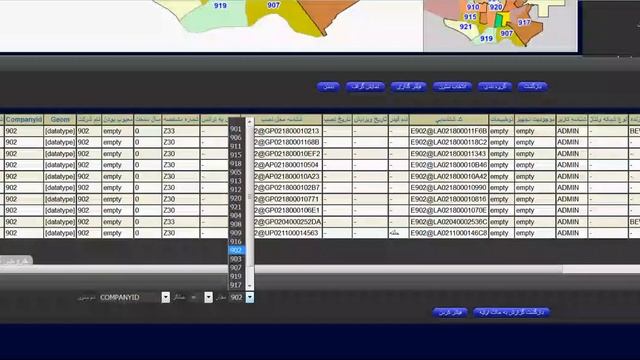Viewport: 640px width, 360px height.
Task: Select cell E902@LA02180001070E
Action: point(449,211)
